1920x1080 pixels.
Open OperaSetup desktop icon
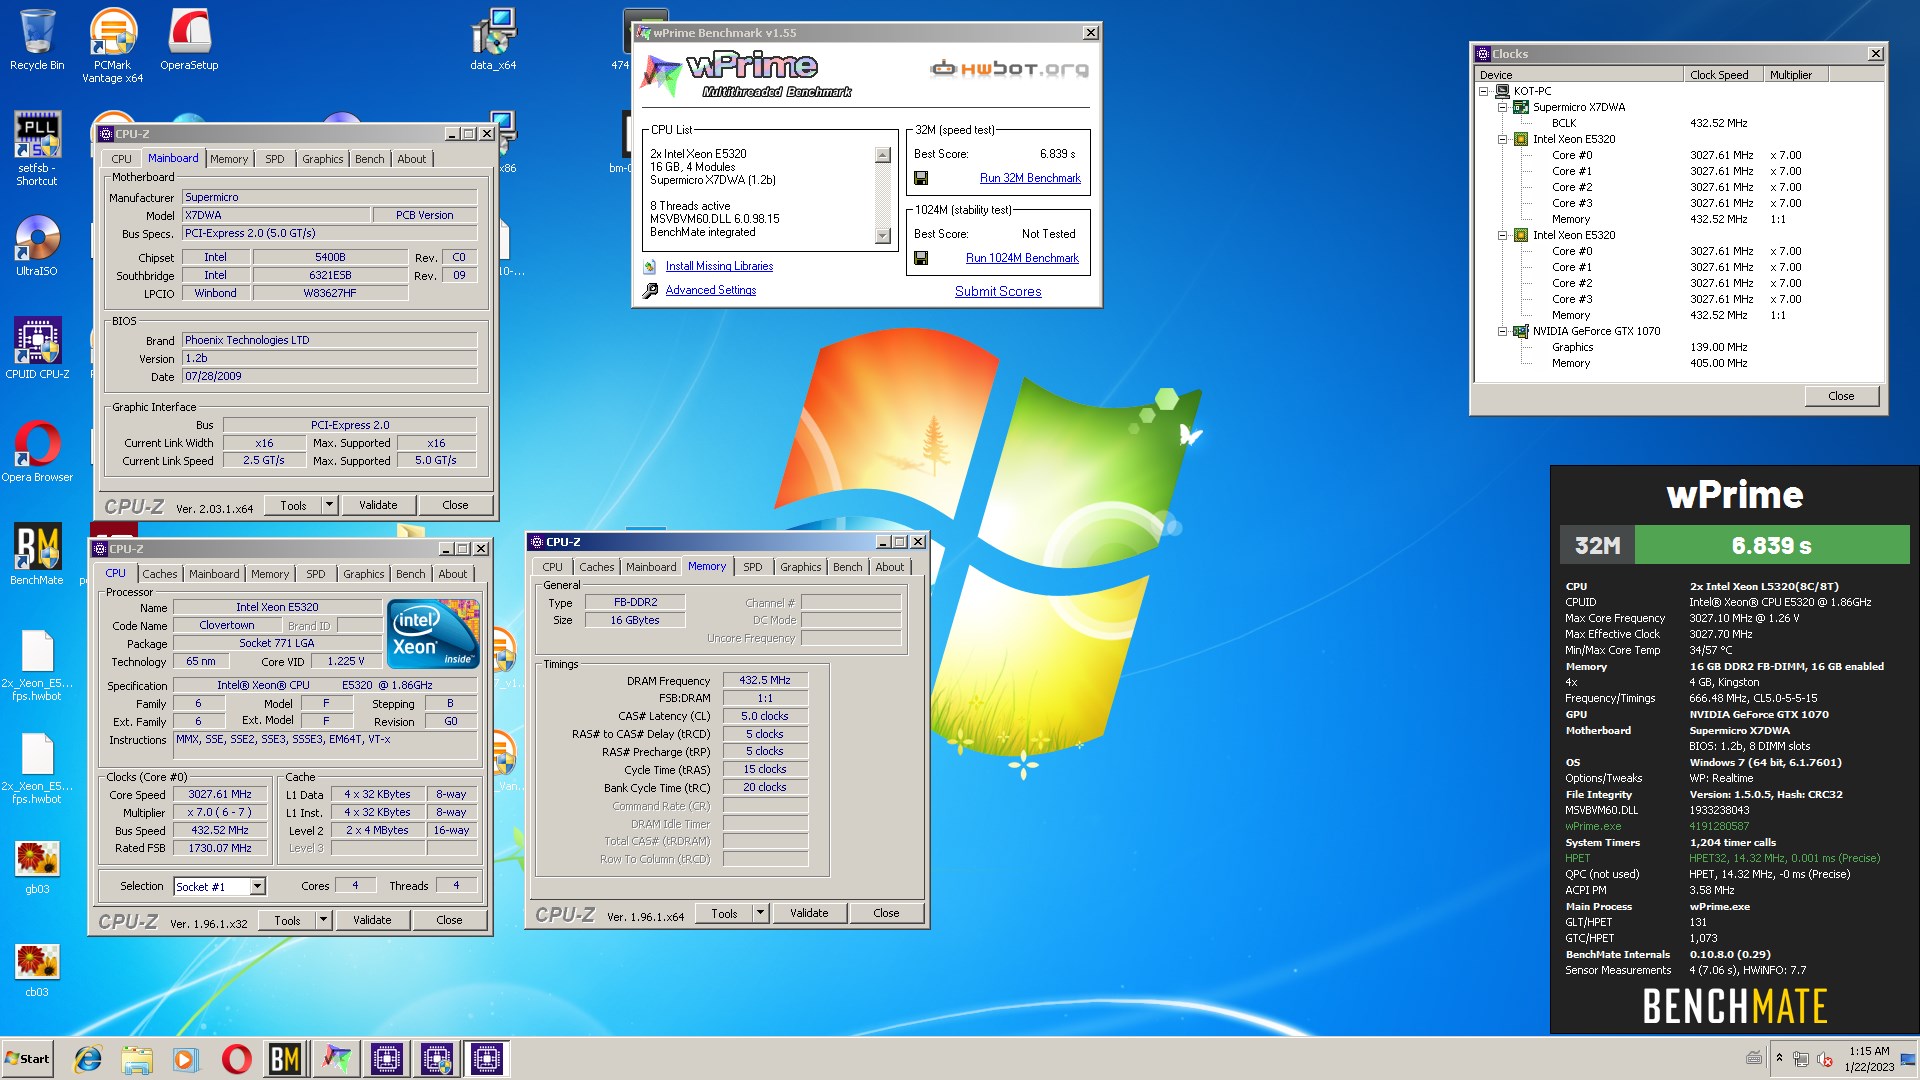[x=189, y=40]
